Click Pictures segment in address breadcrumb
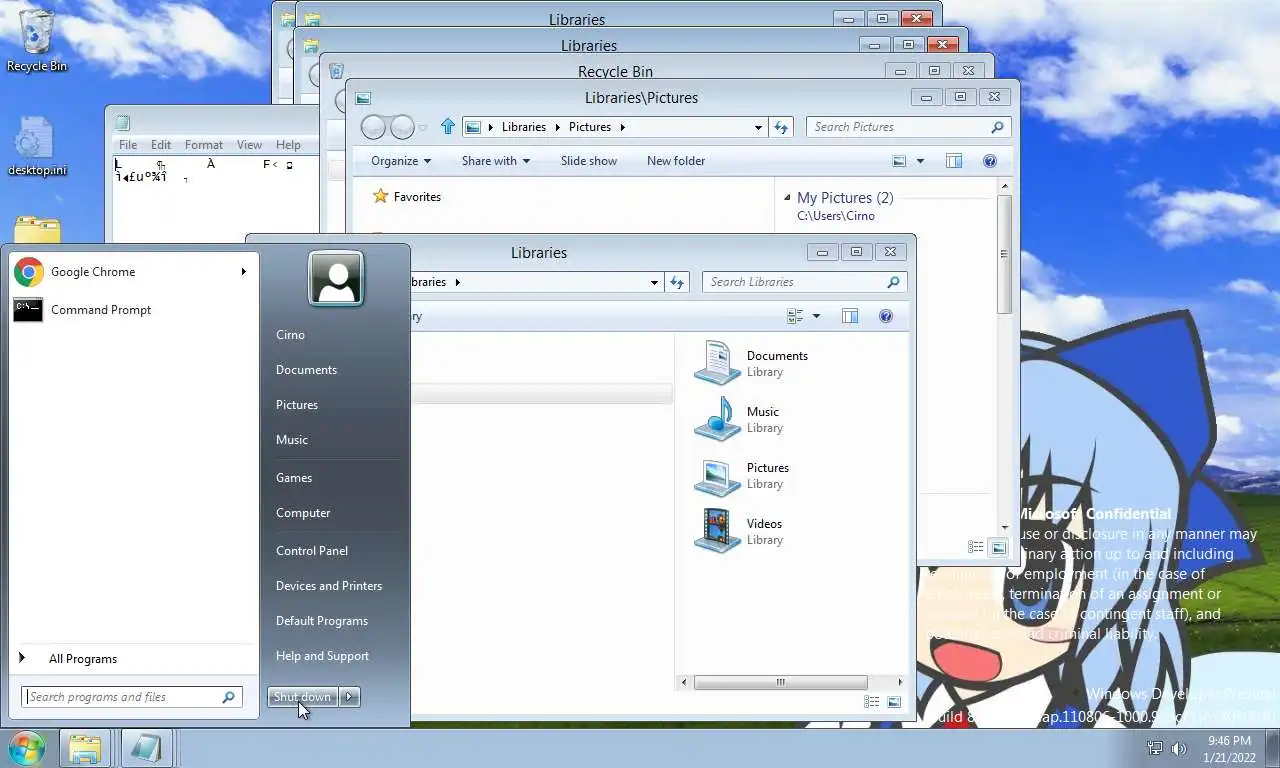The height and width of the screenshot is (768, 1280). (590, 127)
